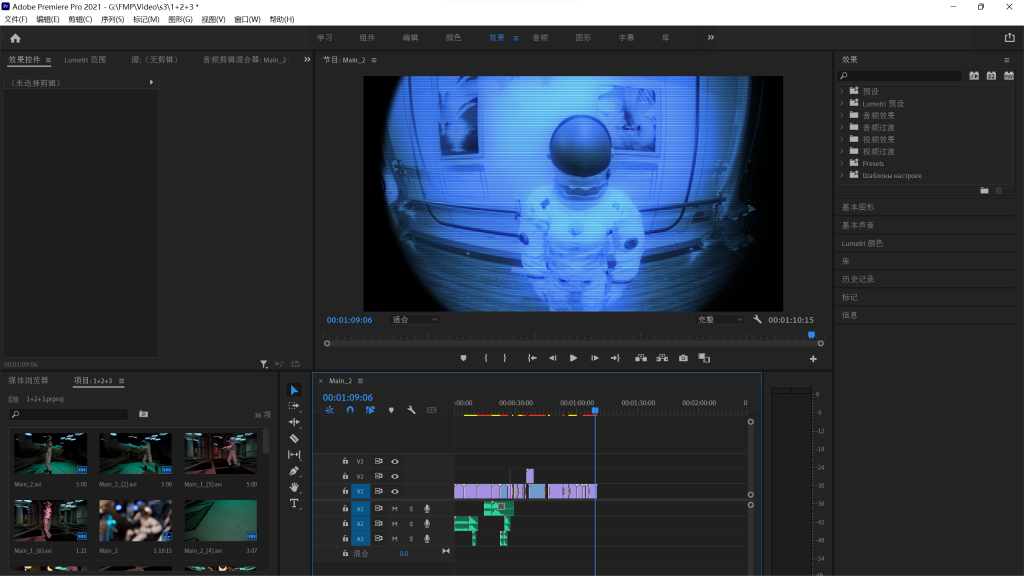Choose the Hand tool

(x=294, y=487)
